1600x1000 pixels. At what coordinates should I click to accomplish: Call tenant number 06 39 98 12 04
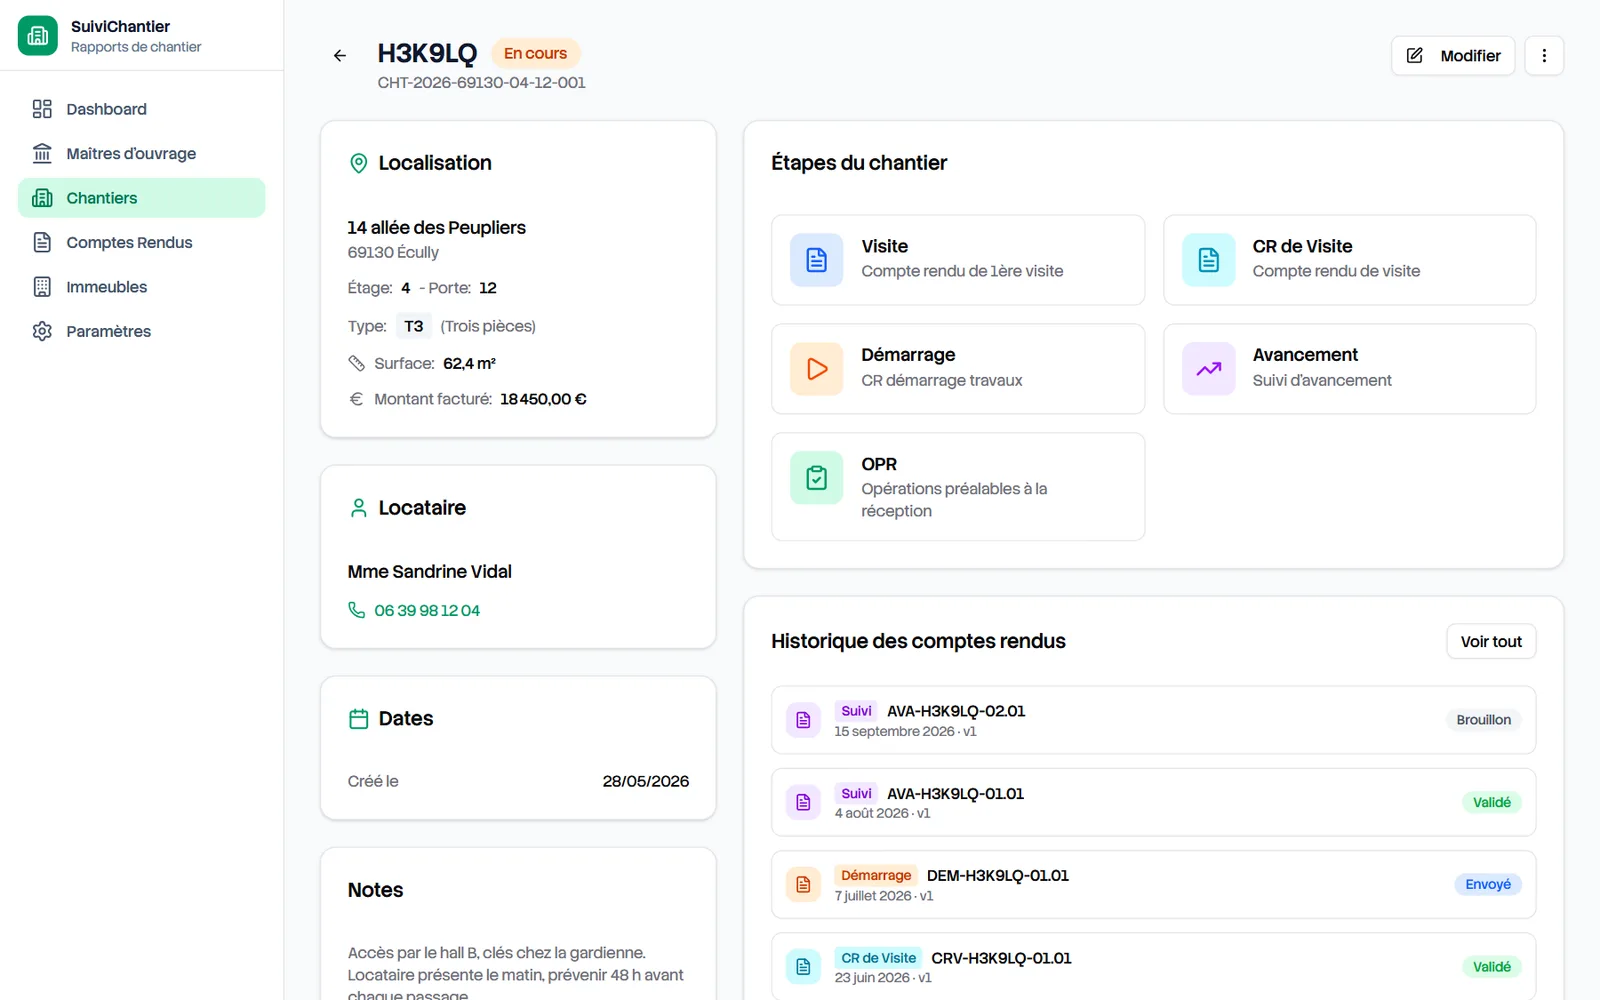[x=427, y=610]
